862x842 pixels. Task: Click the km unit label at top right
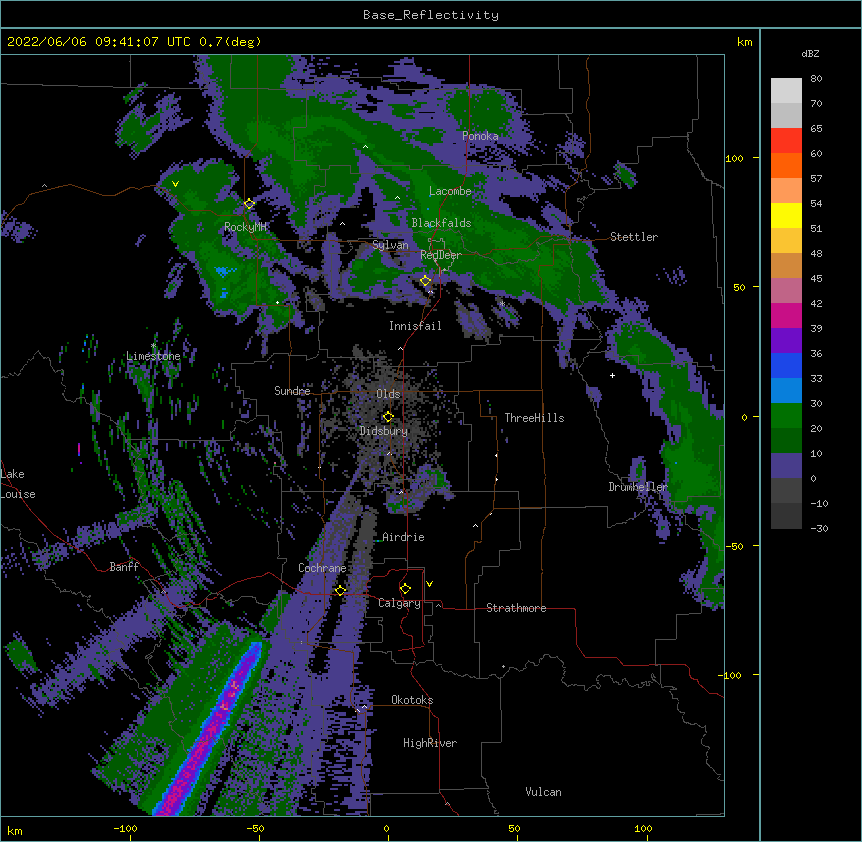pos(745,42)
